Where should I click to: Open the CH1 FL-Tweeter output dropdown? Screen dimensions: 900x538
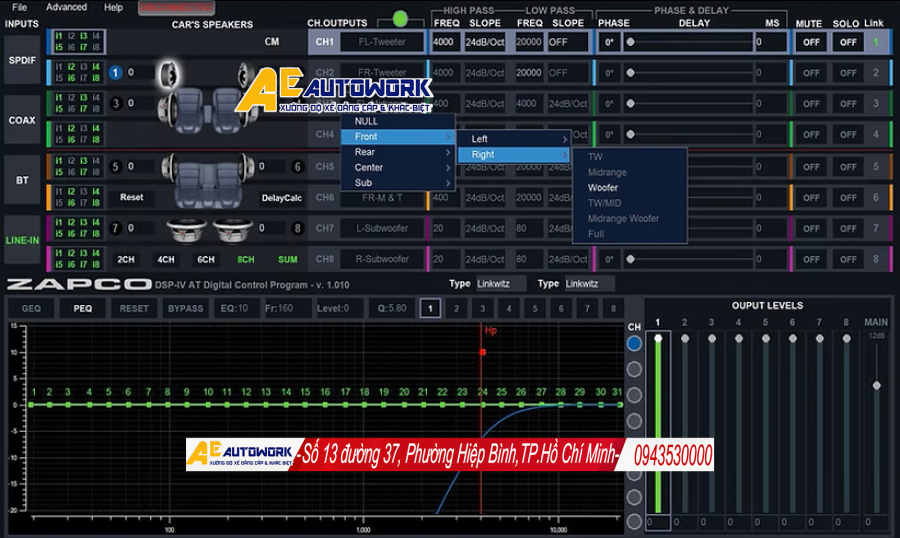point(382,42)
